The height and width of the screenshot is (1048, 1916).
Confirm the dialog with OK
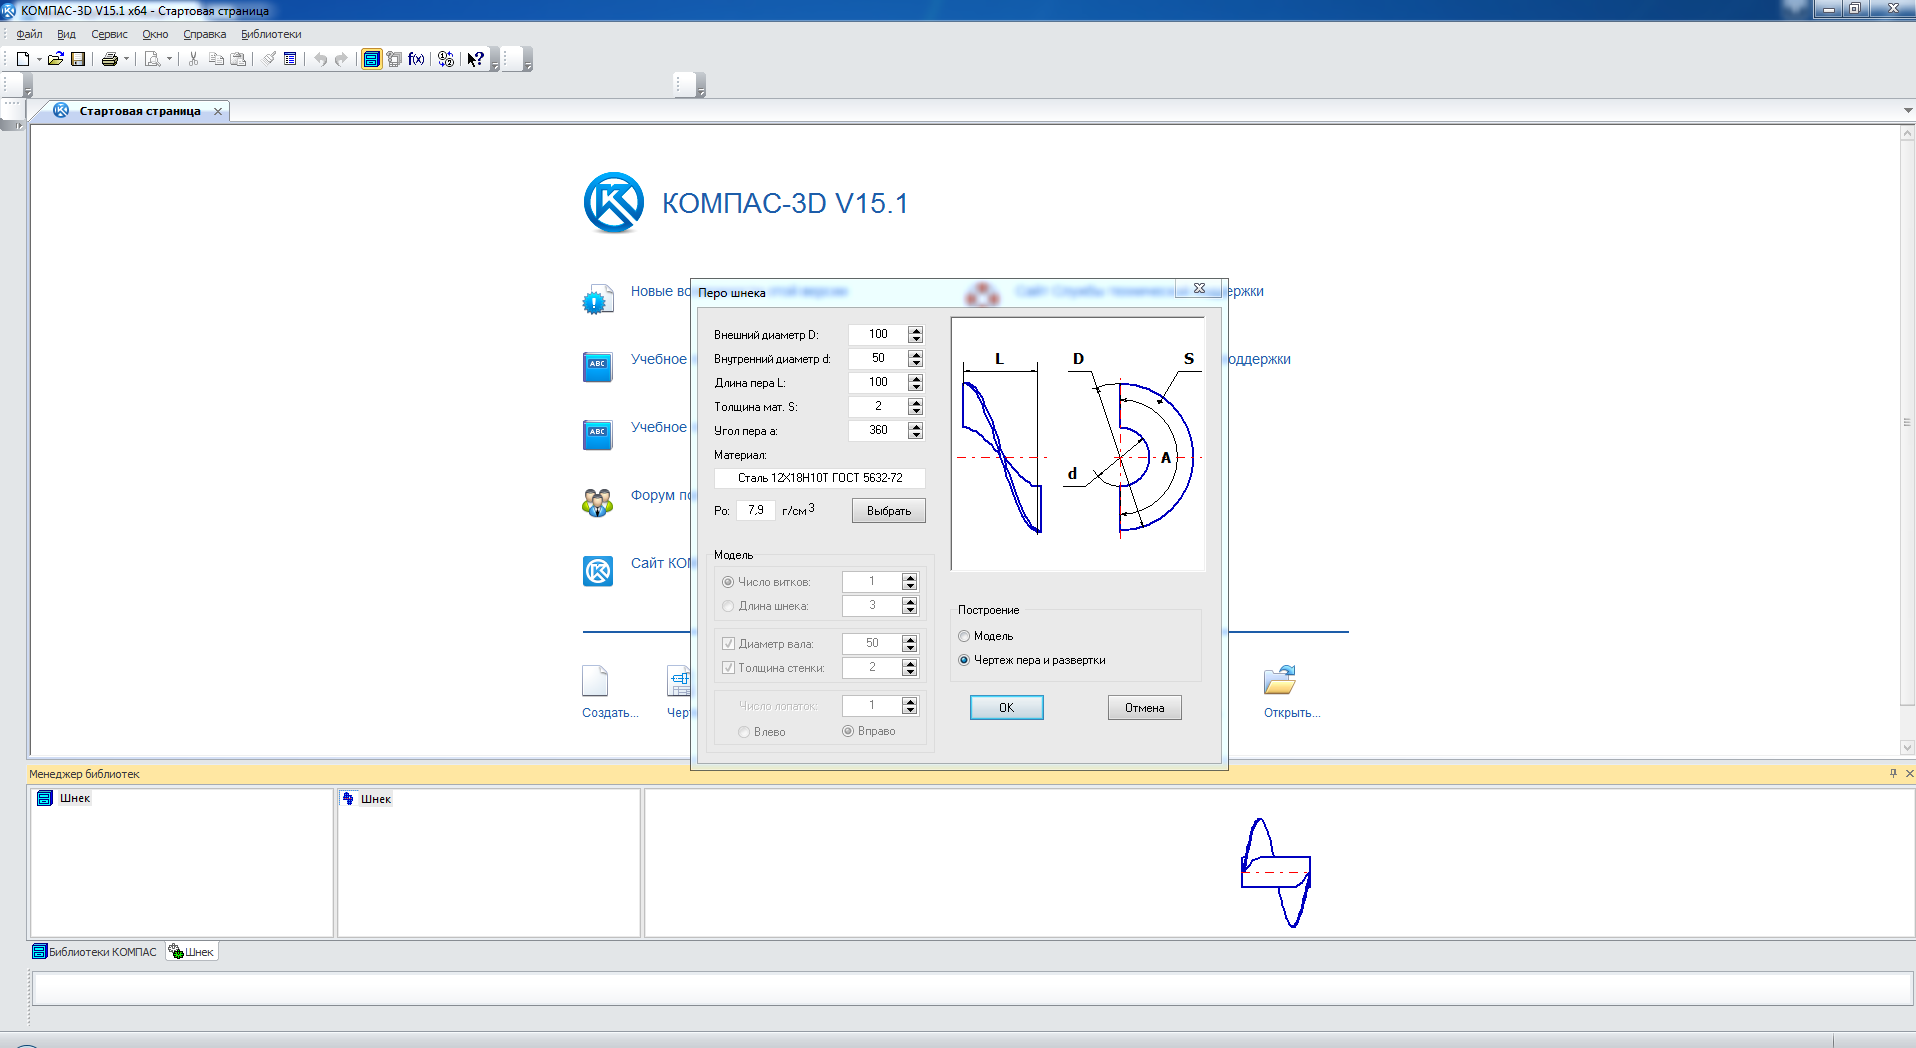click(1007, 708)
